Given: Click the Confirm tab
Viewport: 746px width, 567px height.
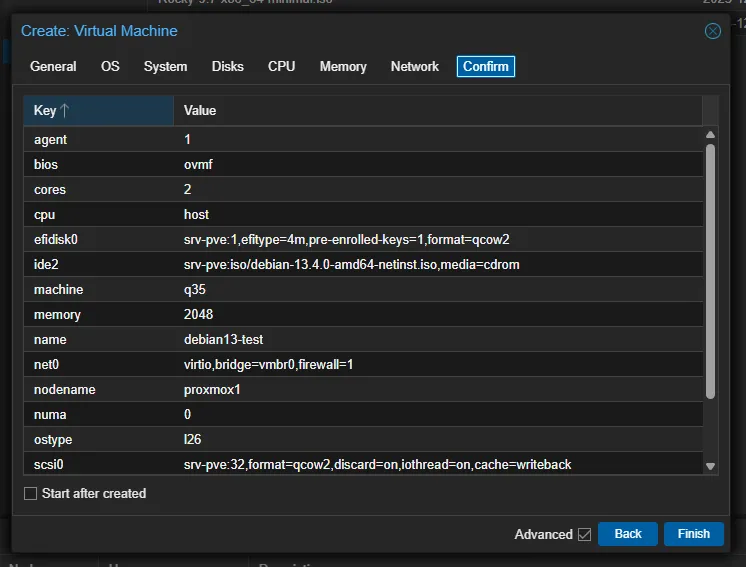Looking at the screenshot, I should click(x=486, y=67).
